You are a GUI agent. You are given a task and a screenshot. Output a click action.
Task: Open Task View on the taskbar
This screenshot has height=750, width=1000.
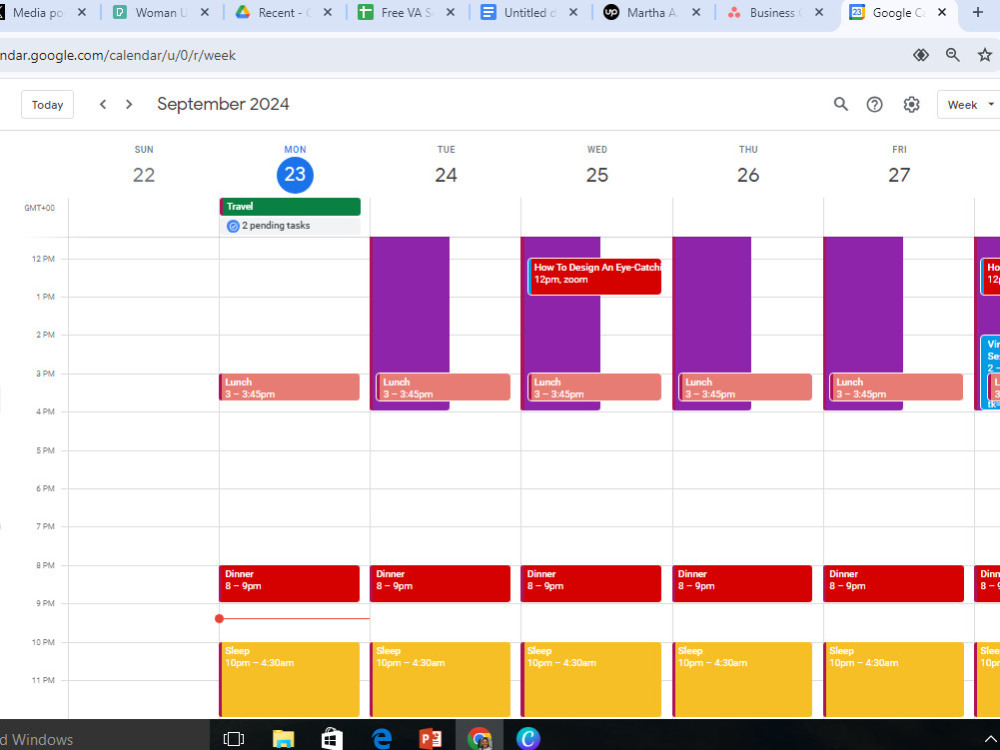[x=233, y=739]
